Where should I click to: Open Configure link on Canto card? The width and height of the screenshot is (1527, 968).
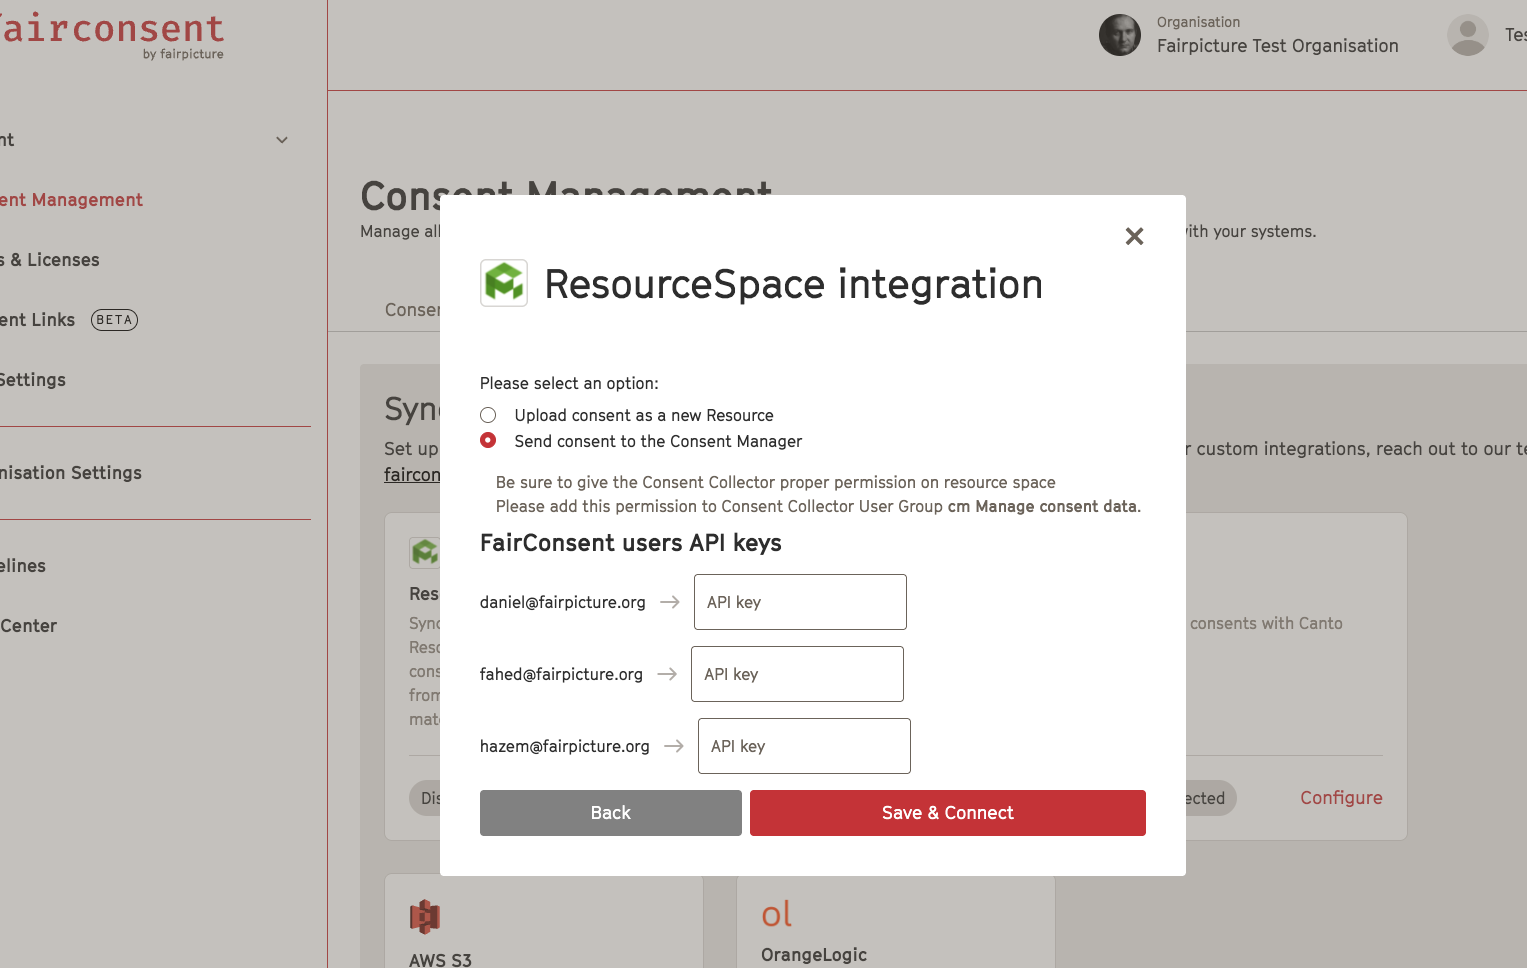coord(1341,798)
